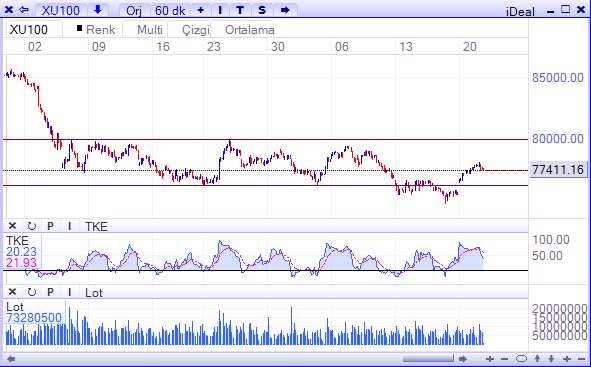Viewport: 591px width, 367px height.
Task: Click the up-arrow icon in the bottom bar
Action: point(537,359)
